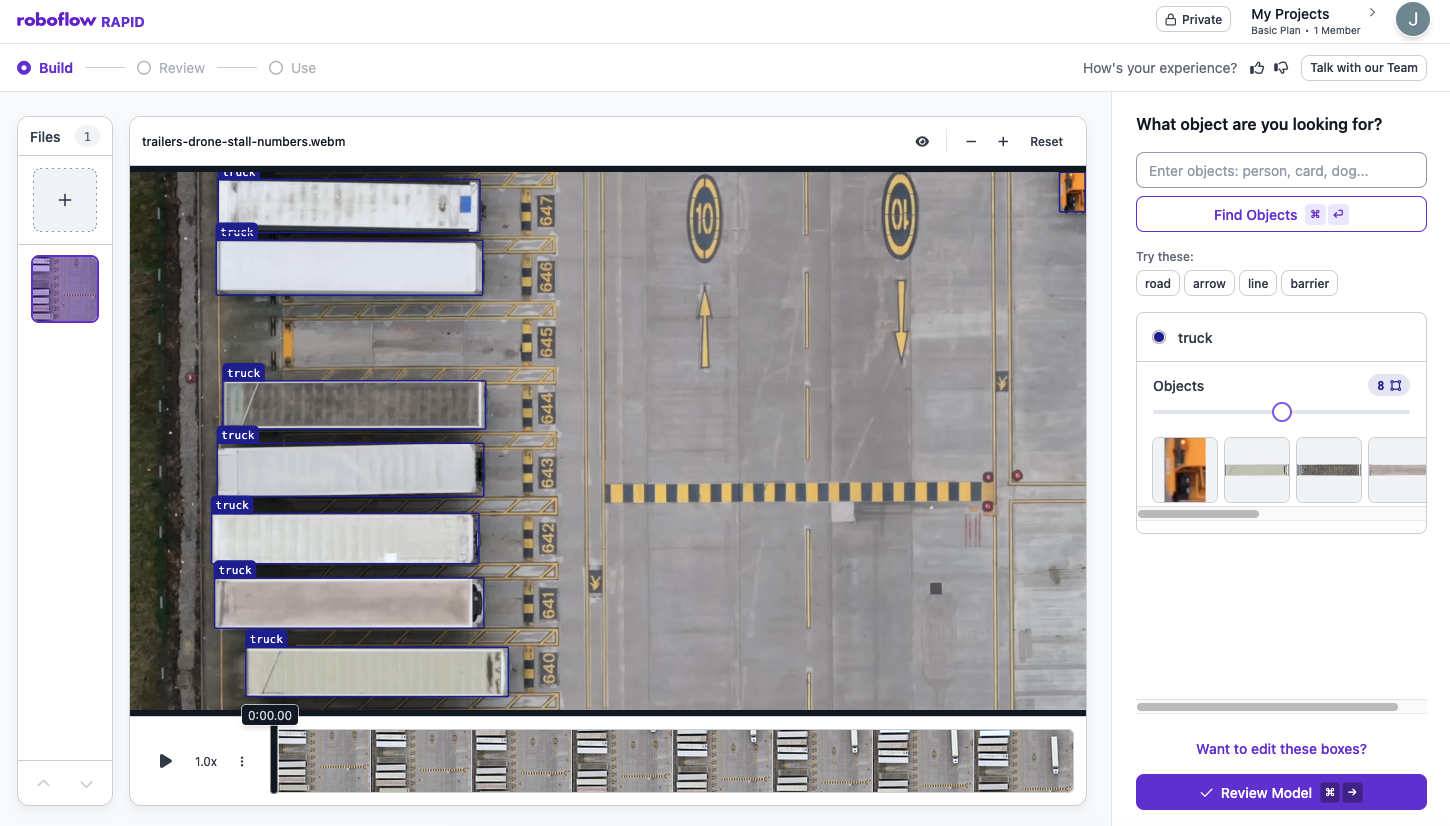Toggle annotation visibility eye icon

pyautogui.click(x=922, y=142)
